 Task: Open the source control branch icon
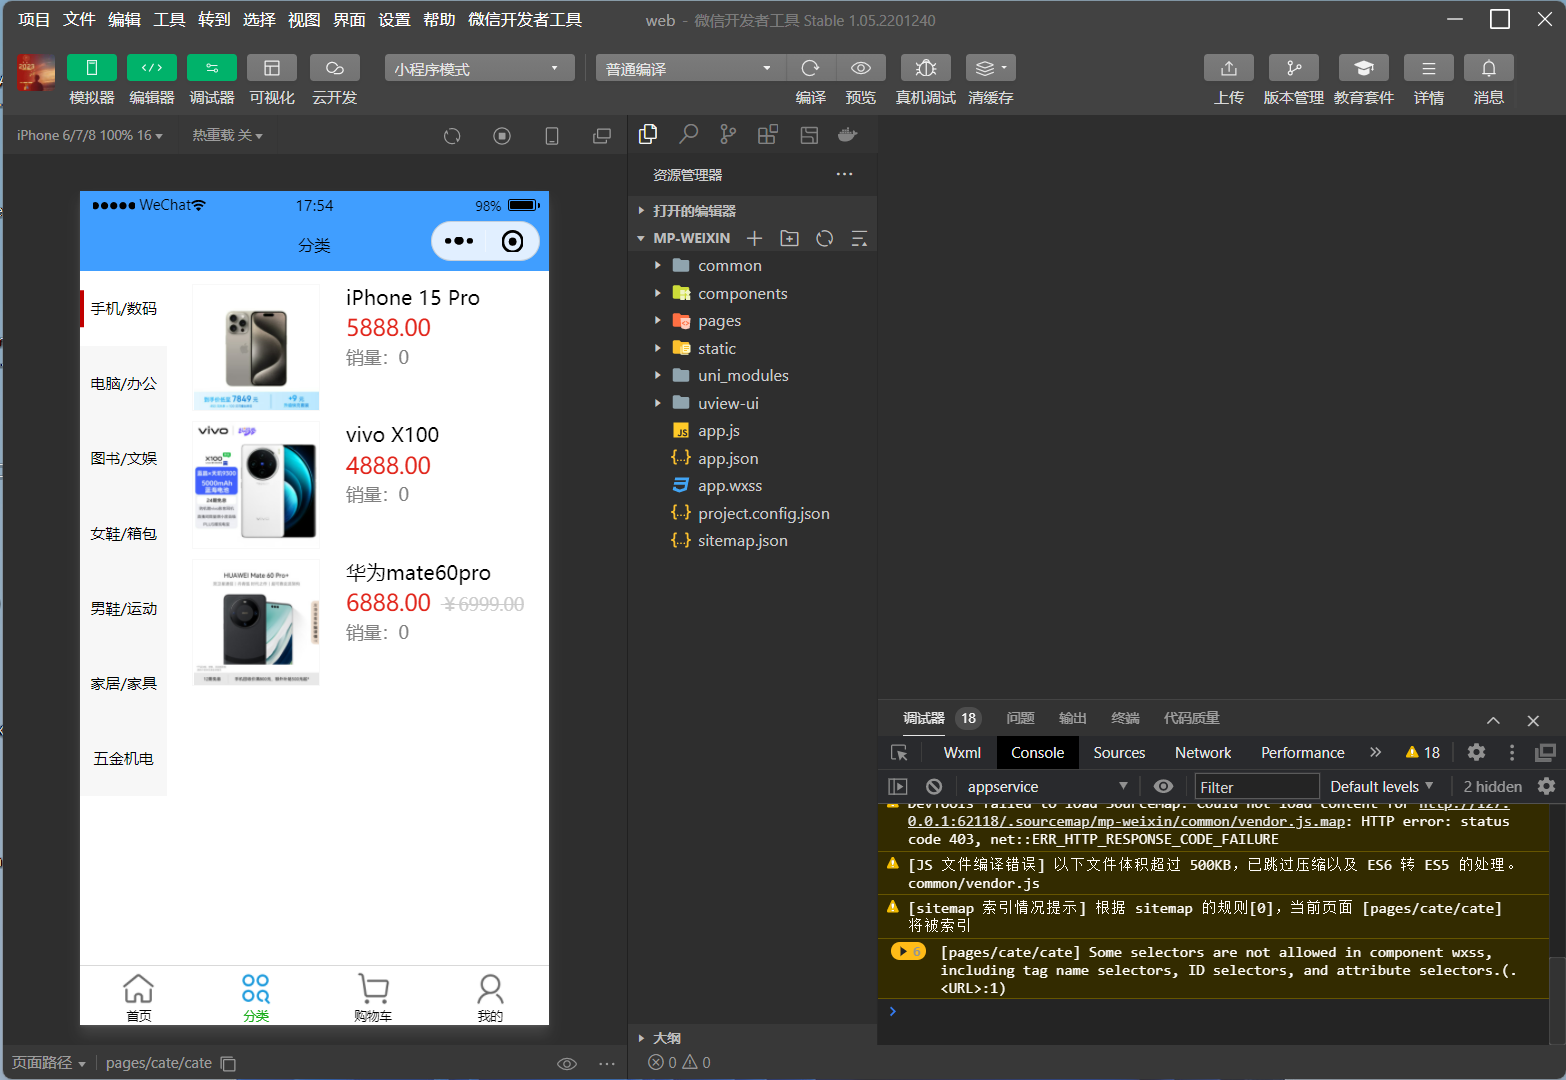728,134
